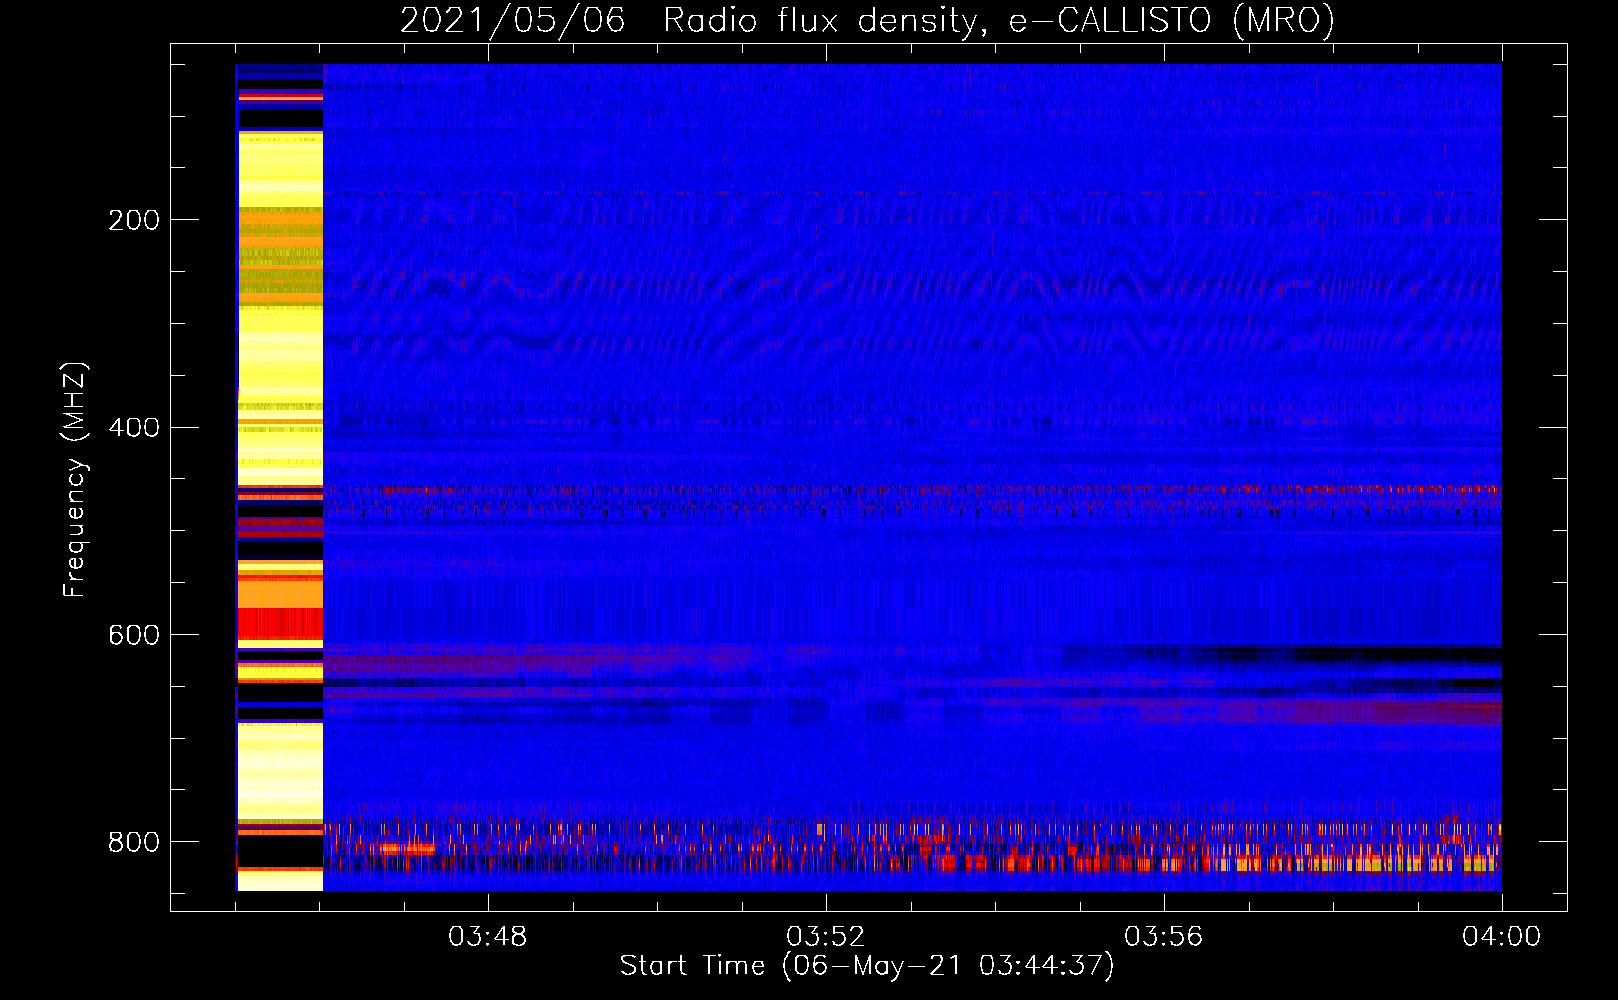Click the 600 frequency tick label
This screenshot has width=1618, height=1000.
point(133,636)
